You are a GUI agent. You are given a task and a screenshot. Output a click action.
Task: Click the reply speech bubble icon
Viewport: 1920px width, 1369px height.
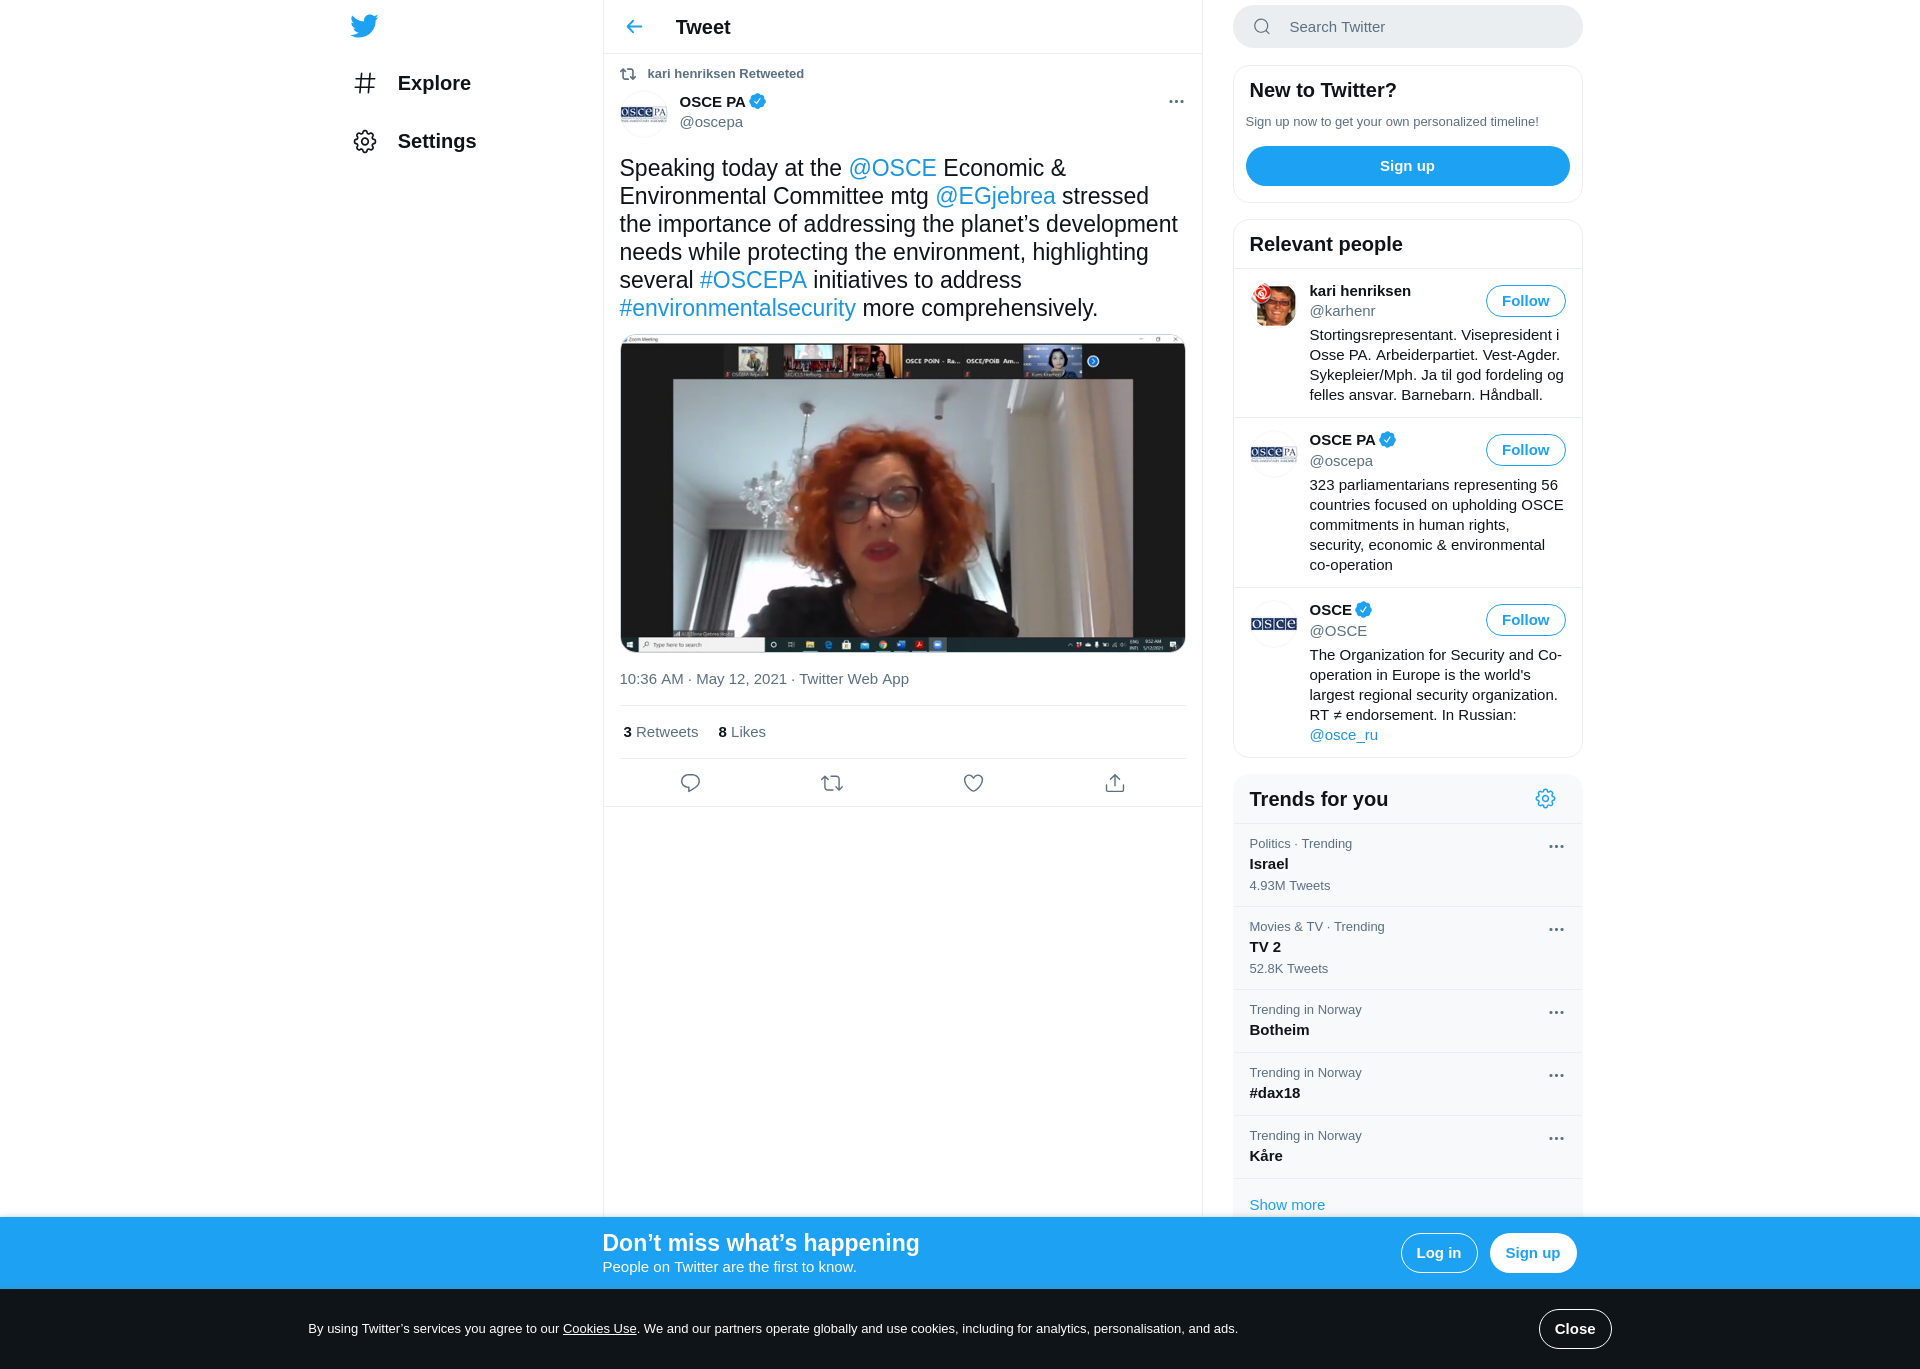(690, 783)
